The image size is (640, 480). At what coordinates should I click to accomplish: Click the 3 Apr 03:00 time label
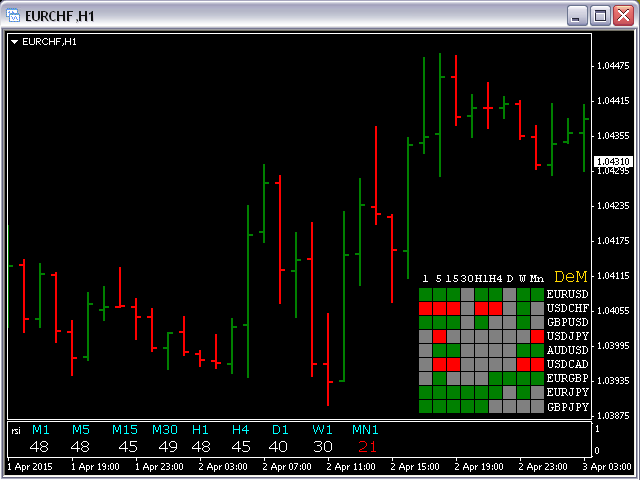pos(607,467)
